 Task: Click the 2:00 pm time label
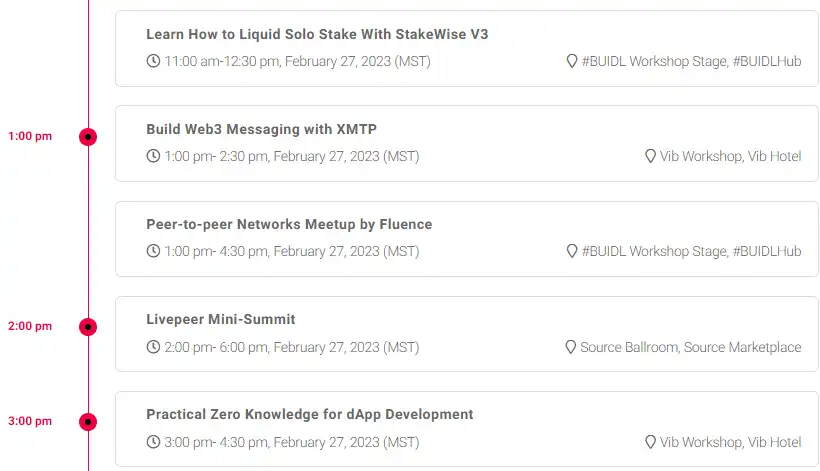(30, 326)
